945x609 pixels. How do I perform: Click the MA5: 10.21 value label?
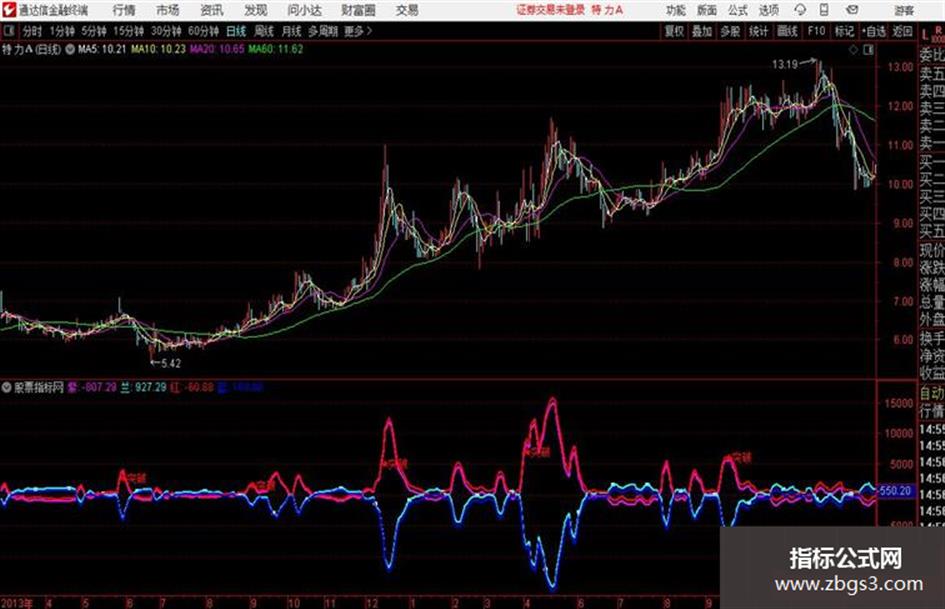(102, 49)
